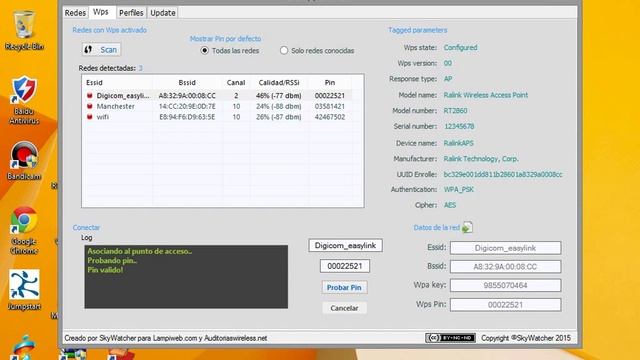
Task: Click the 26% (-87 dbm) quality cell
Action: click(279, 117)
